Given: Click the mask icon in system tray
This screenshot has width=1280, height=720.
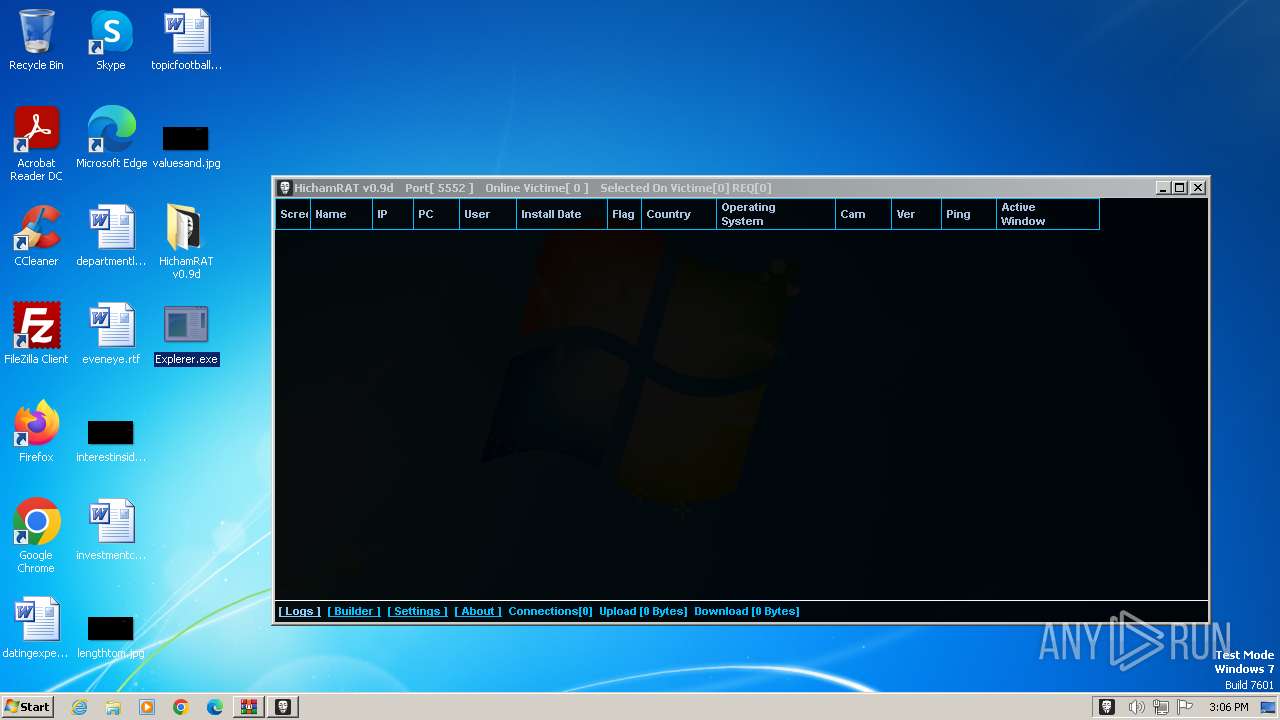Looking at the screenshot, I should pyautogui.click(x=1107, y=707).
